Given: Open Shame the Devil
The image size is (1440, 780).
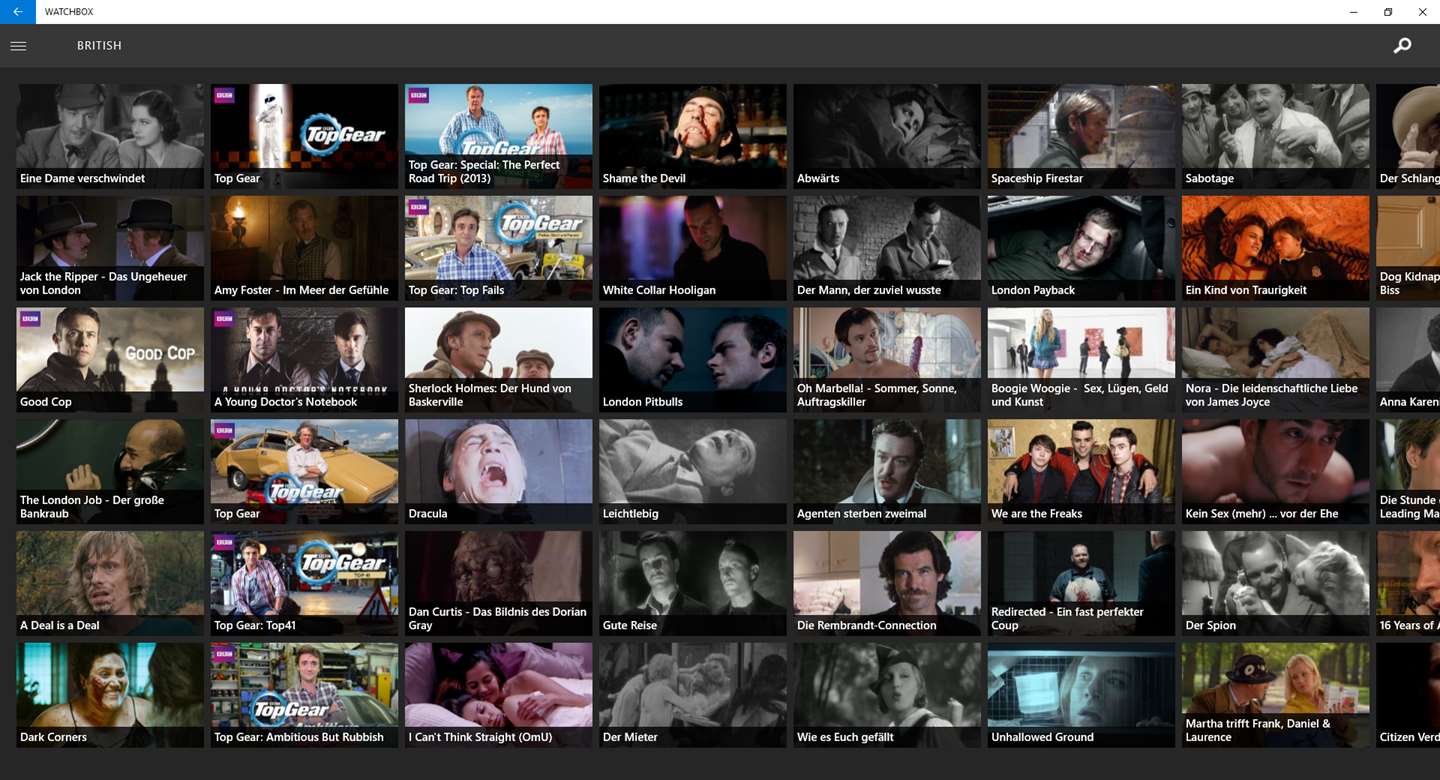Looking at the screenshot, I should pyautogui.click(x=692, y=136).
